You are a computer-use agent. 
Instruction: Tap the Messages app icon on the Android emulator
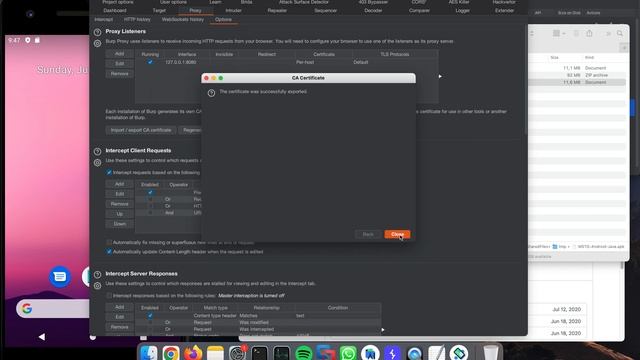60,277
